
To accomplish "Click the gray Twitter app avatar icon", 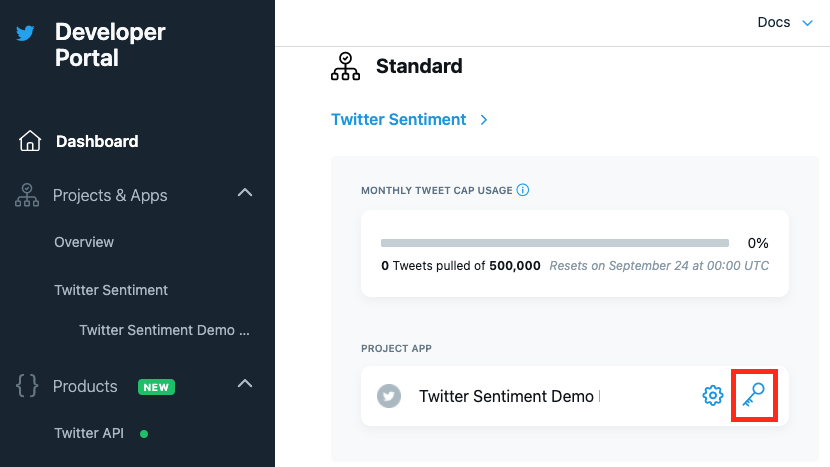I will point(389,396).
